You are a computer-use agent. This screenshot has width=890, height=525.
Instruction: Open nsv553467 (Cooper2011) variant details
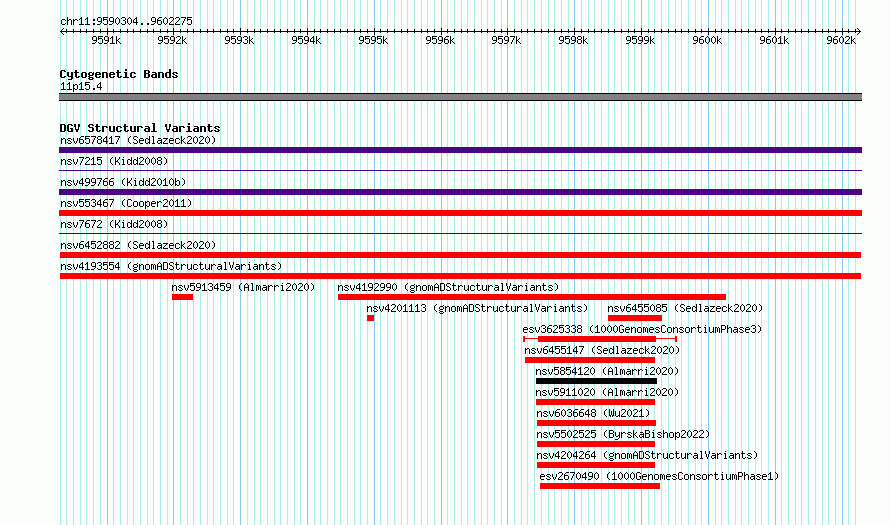126,203
